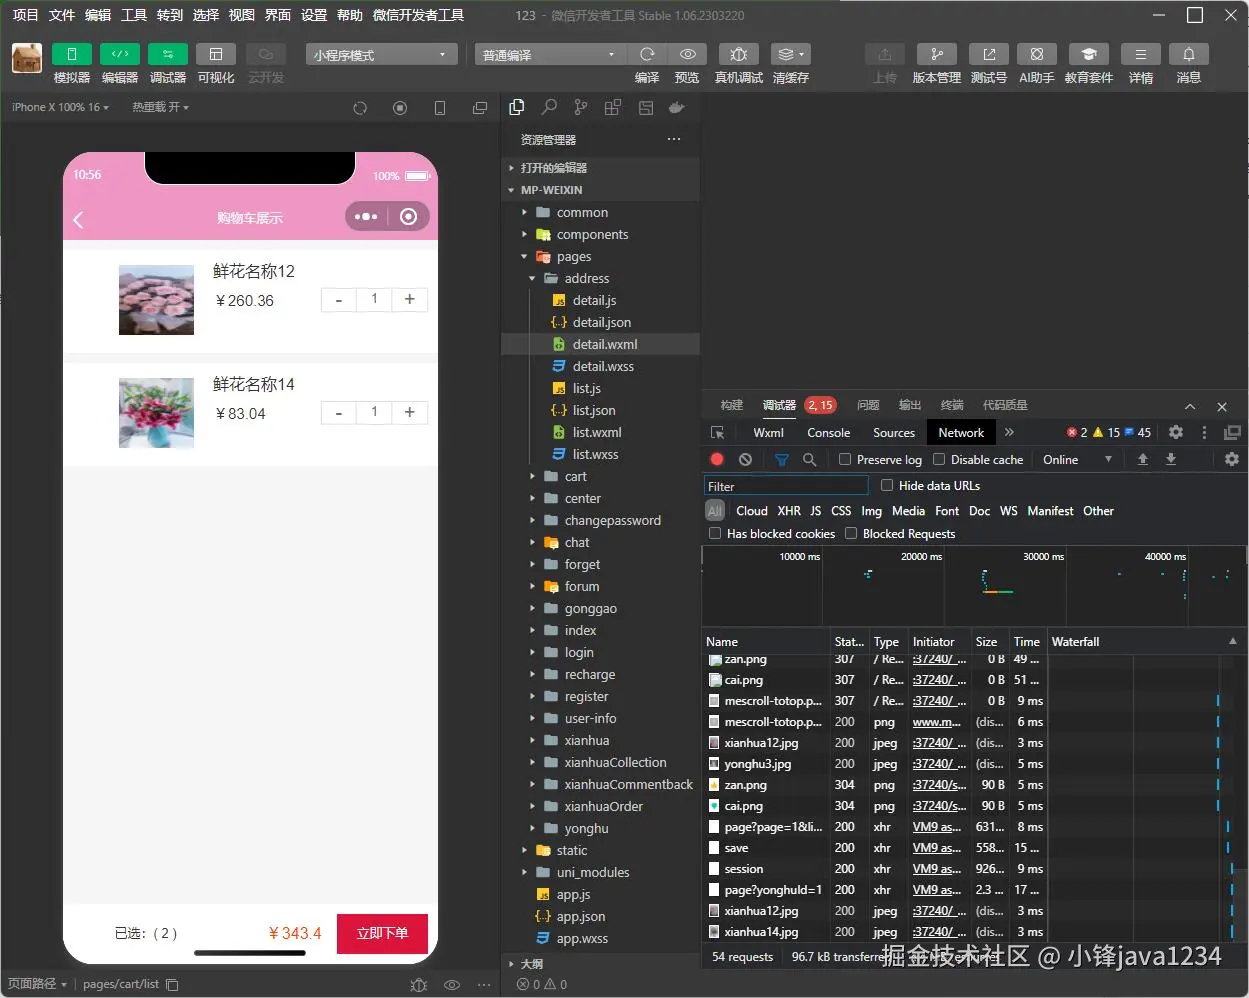Check Has blocked cookies
The image size is (1249, 998).
point(715,533)
